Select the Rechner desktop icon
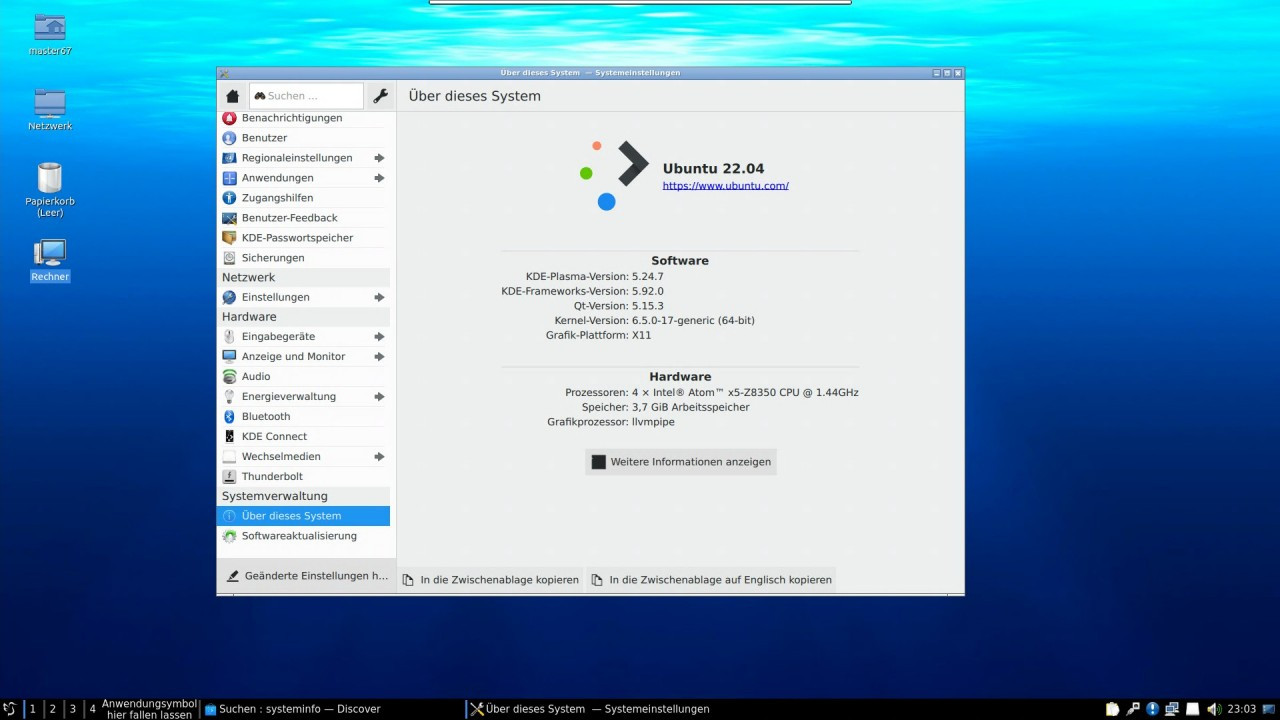 [x=50, y=260]
